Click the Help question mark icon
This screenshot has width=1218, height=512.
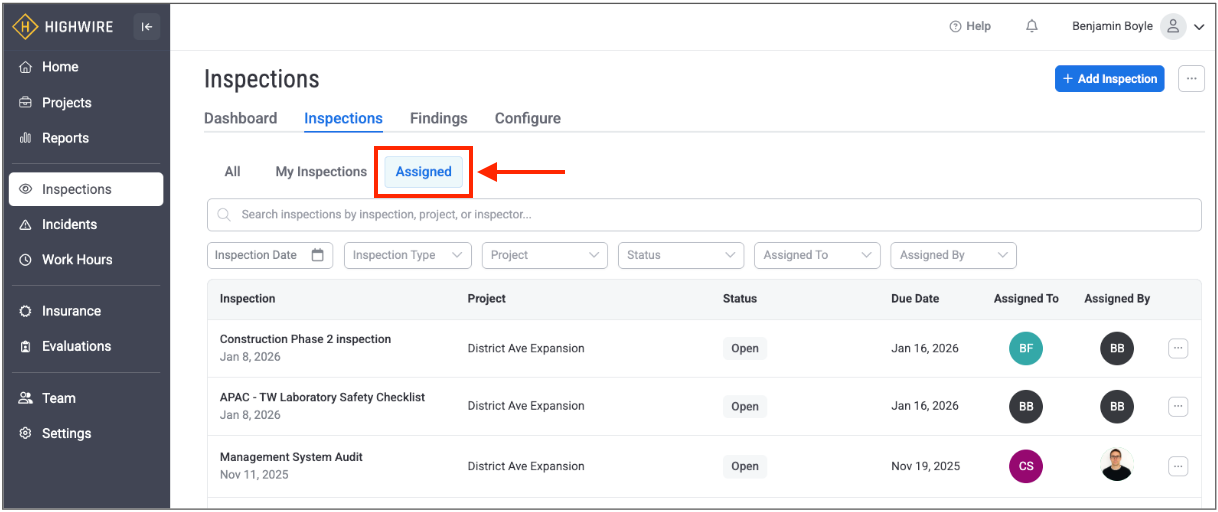tap(955, 27)
